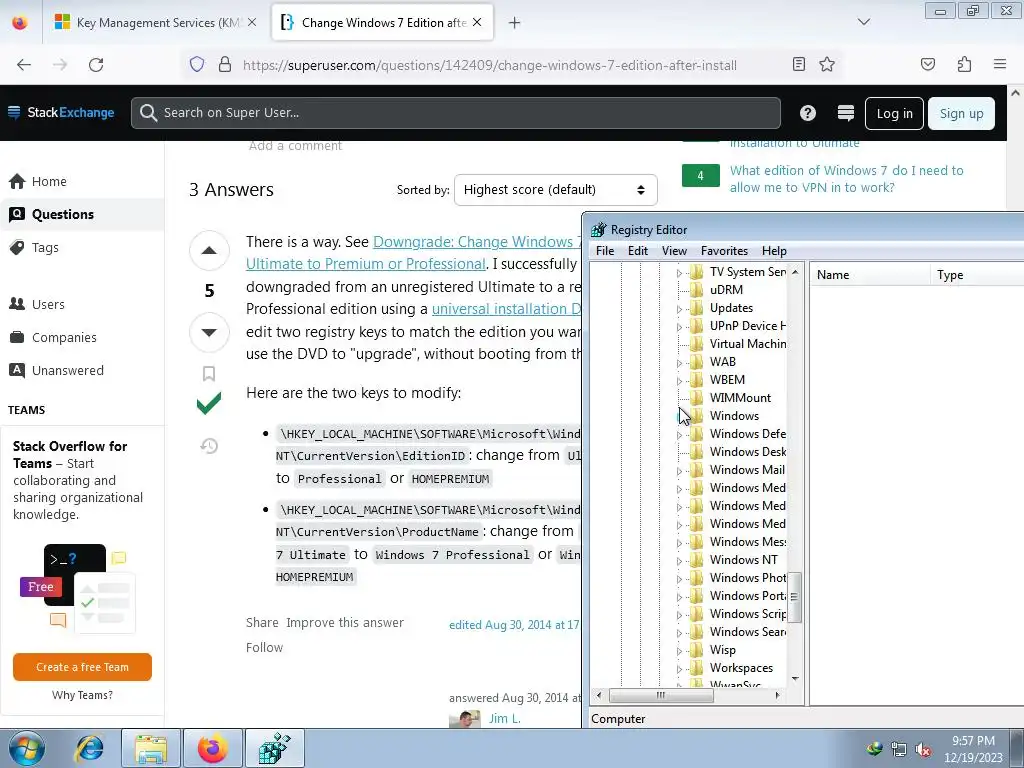Expand the Workspaces registry key

679,669
